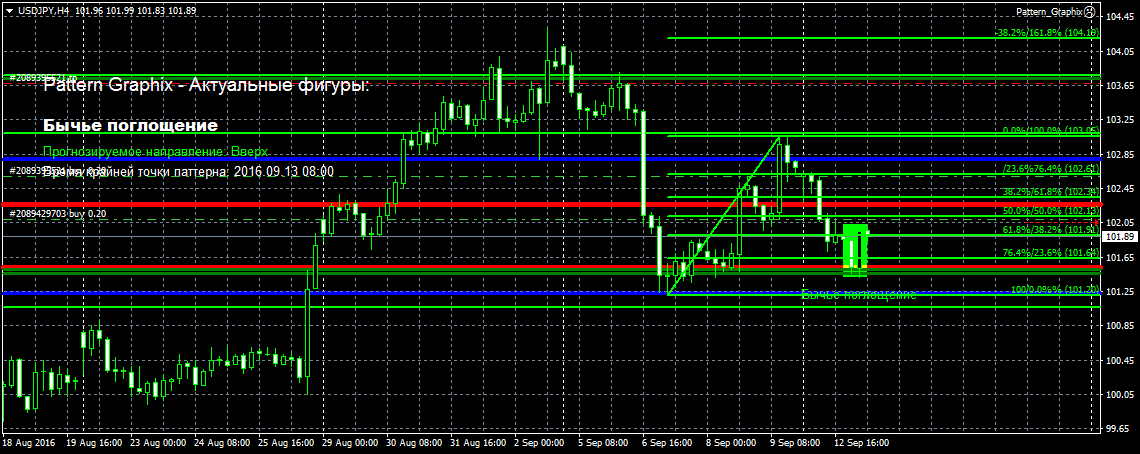Click the '2 Sep 00:00' time axis label

[538, 442]
